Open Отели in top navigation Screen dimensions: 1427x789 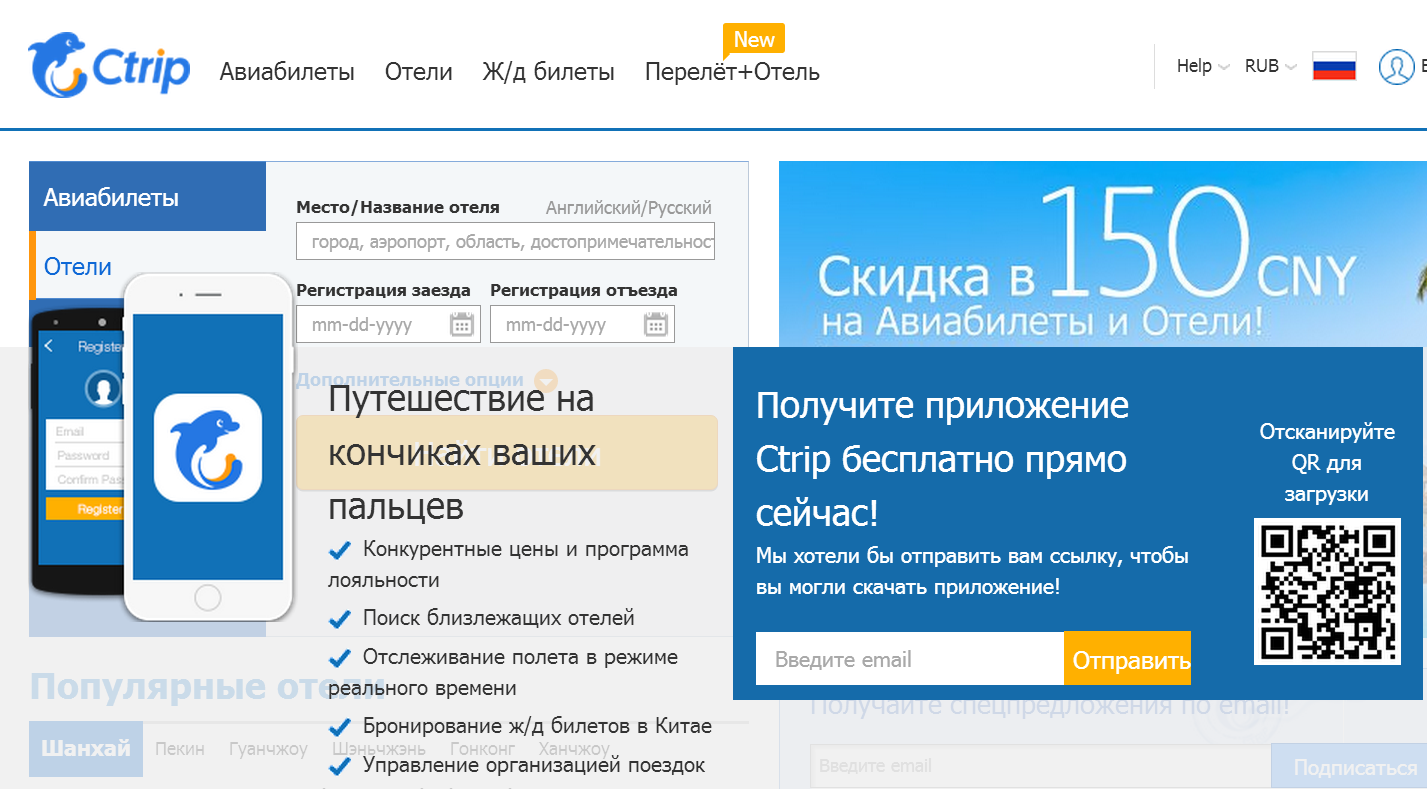tap(419, 72)
